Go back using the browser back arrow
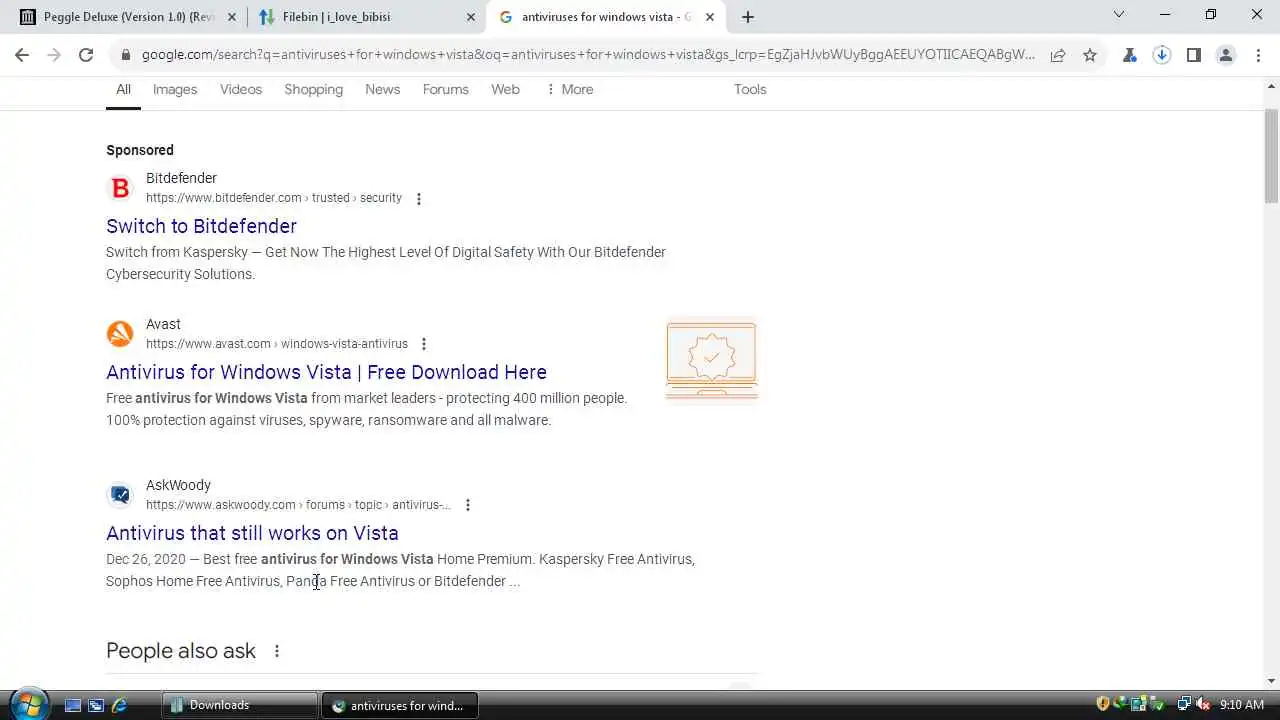This screenshot has width=1280, height=720. [22, 55]
